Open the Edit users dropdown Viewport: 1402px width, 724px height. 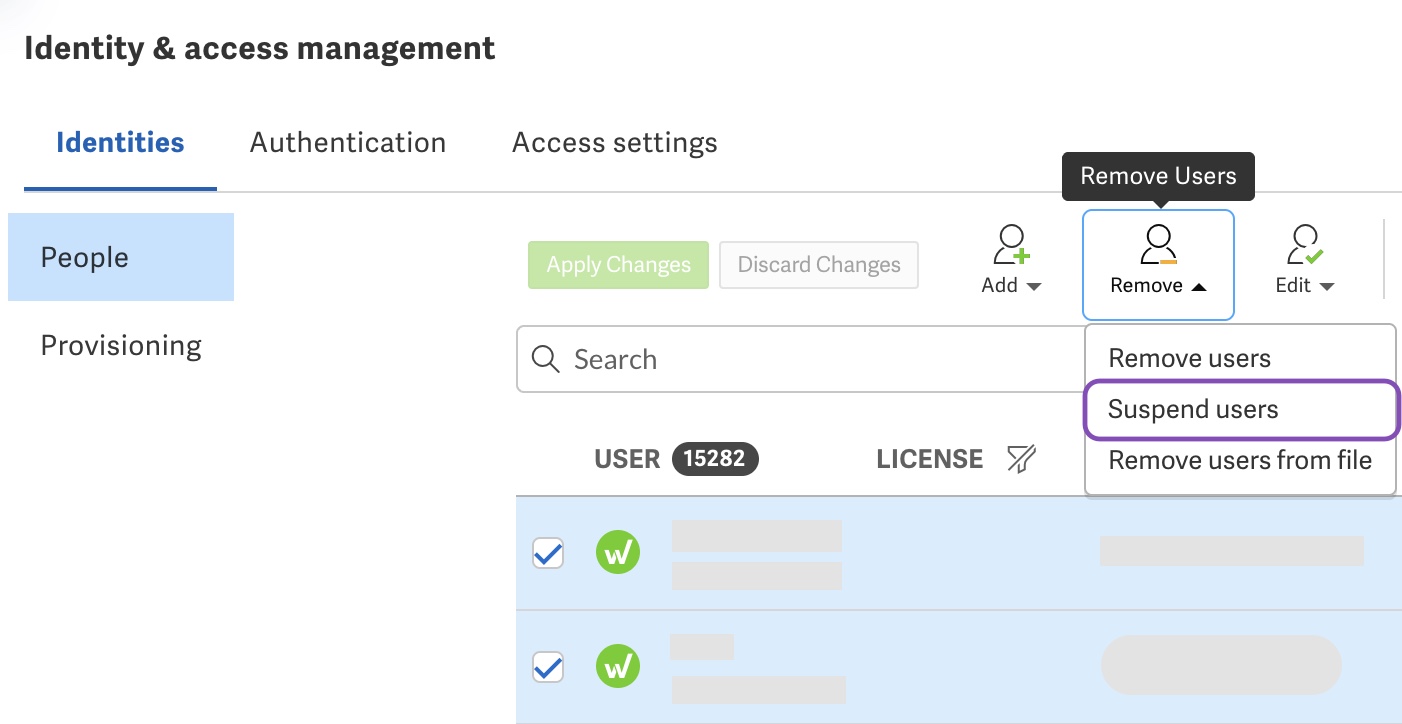(1305, 261)
